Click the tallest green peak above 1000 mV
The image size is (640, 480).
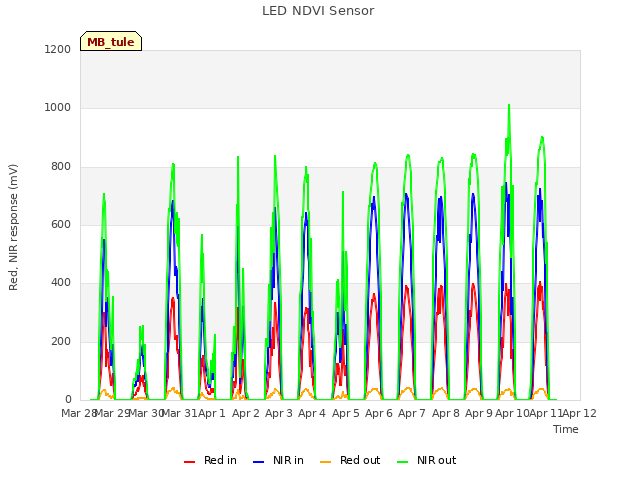click(x=509, y=106)
